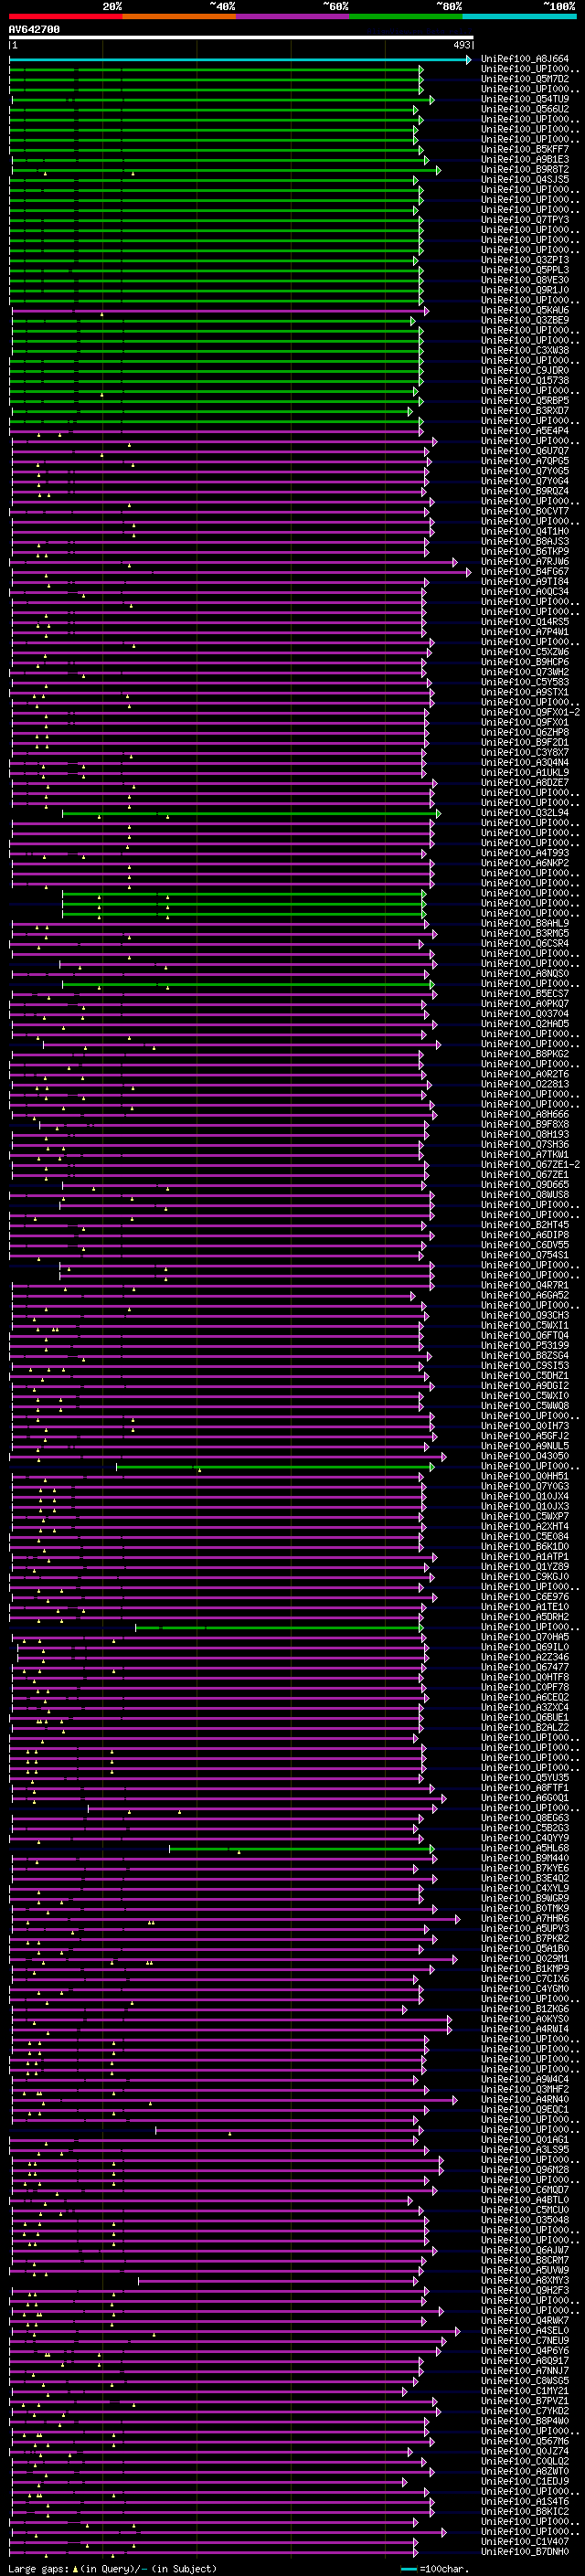585x2576 pixels.
Task: Select hit UniRef100_Q70HA5
Action: pos(525,1638)
